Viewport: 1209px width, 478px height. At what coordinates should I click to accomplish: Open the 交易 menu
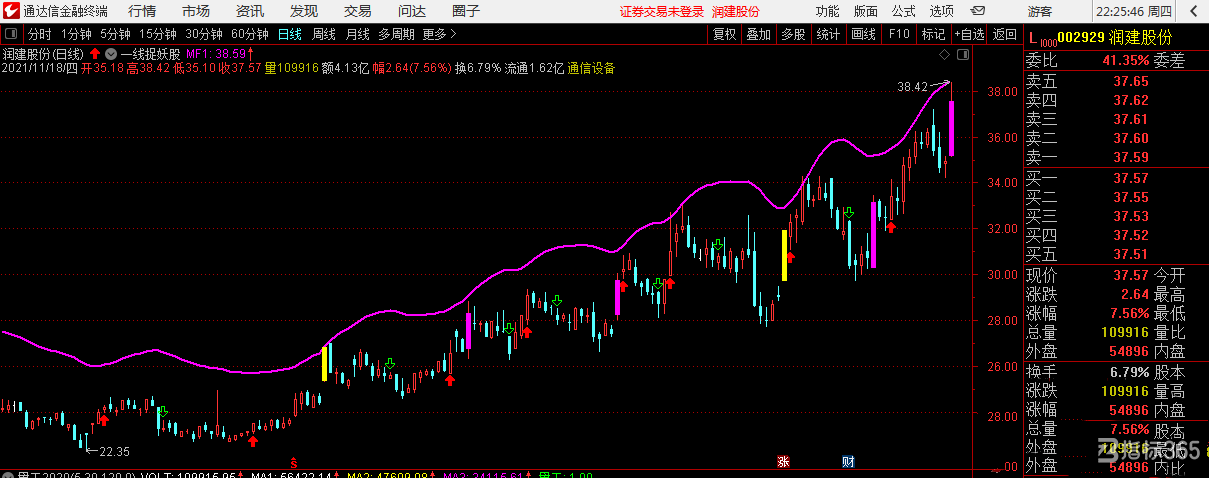[358, 11]
